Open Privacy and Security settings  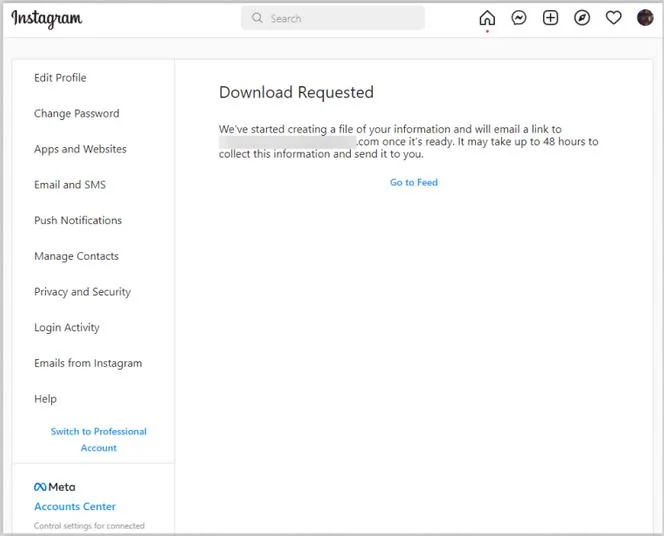click(x=83, y=292)
